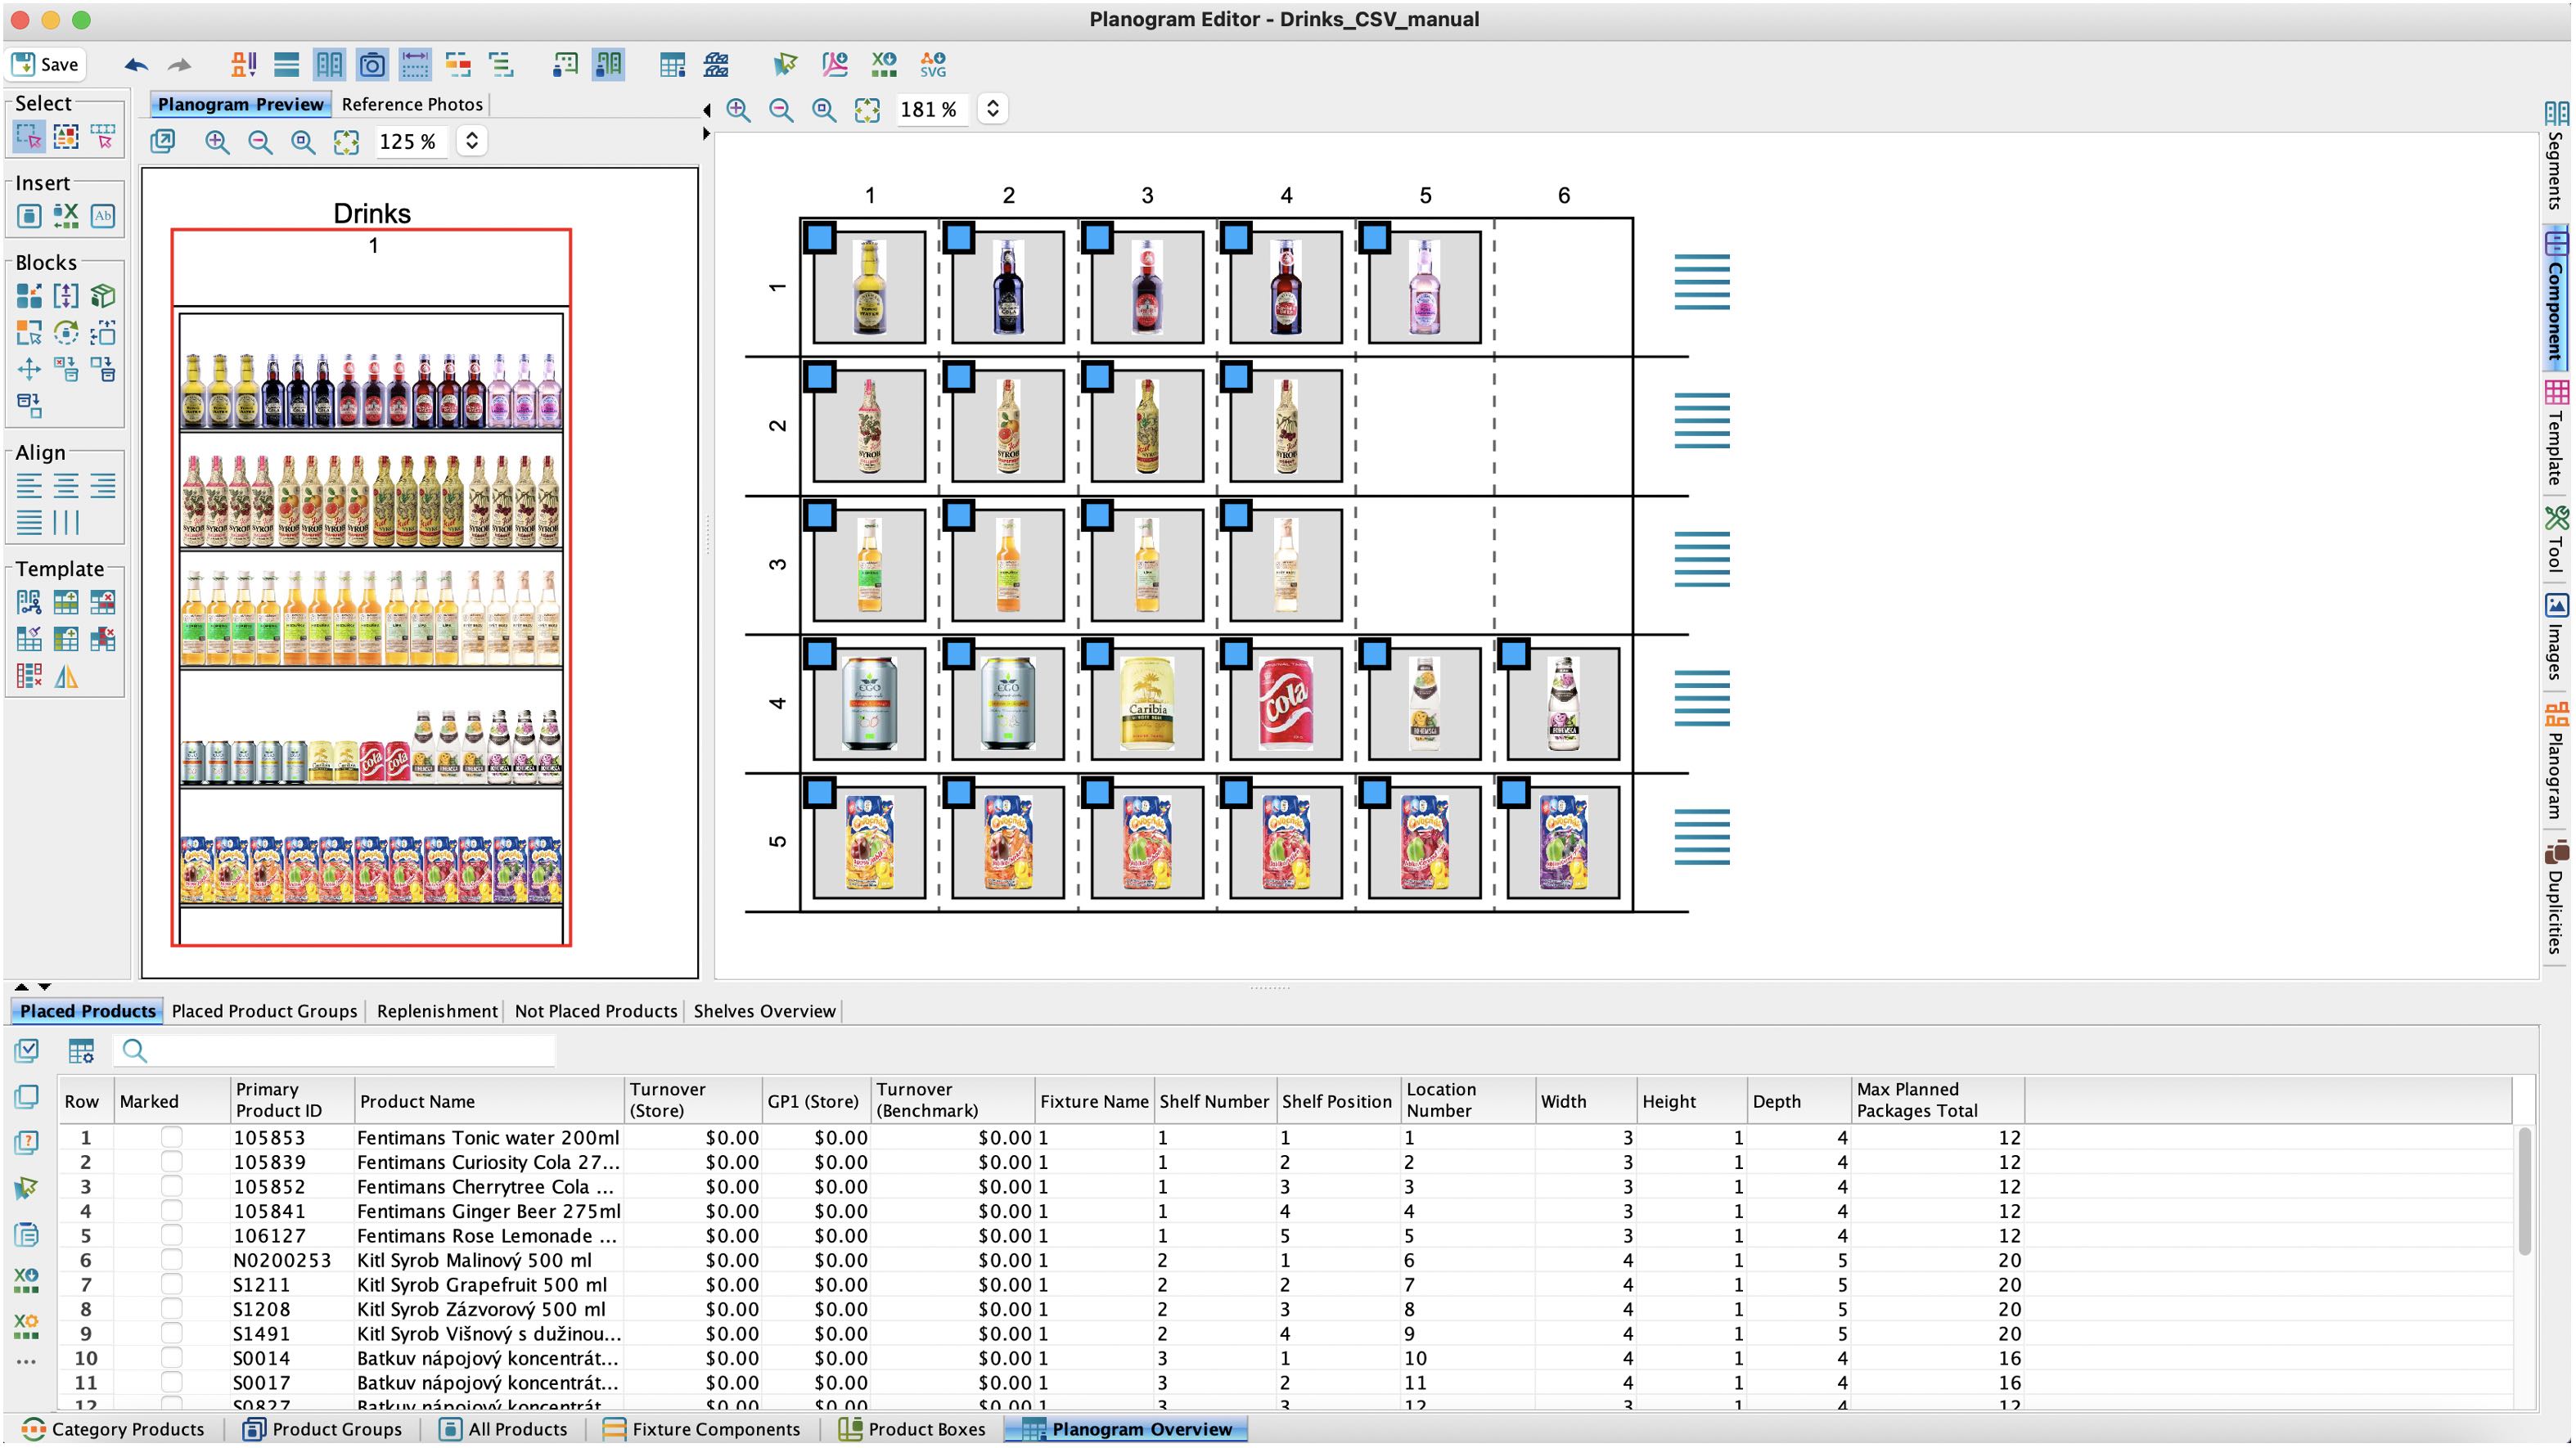Click the more options ellipsis in the table sidebar
The width and height of the screenshot is (2576, 1448).
[27, 1362]
